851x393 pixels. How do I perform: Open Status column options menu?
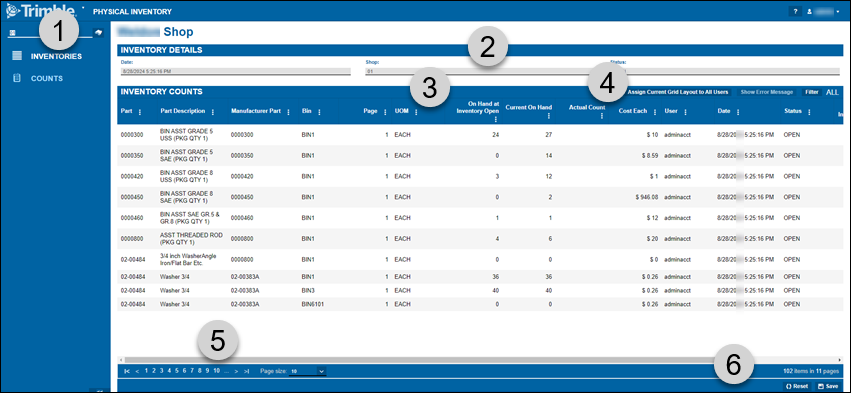click(809, 112)
